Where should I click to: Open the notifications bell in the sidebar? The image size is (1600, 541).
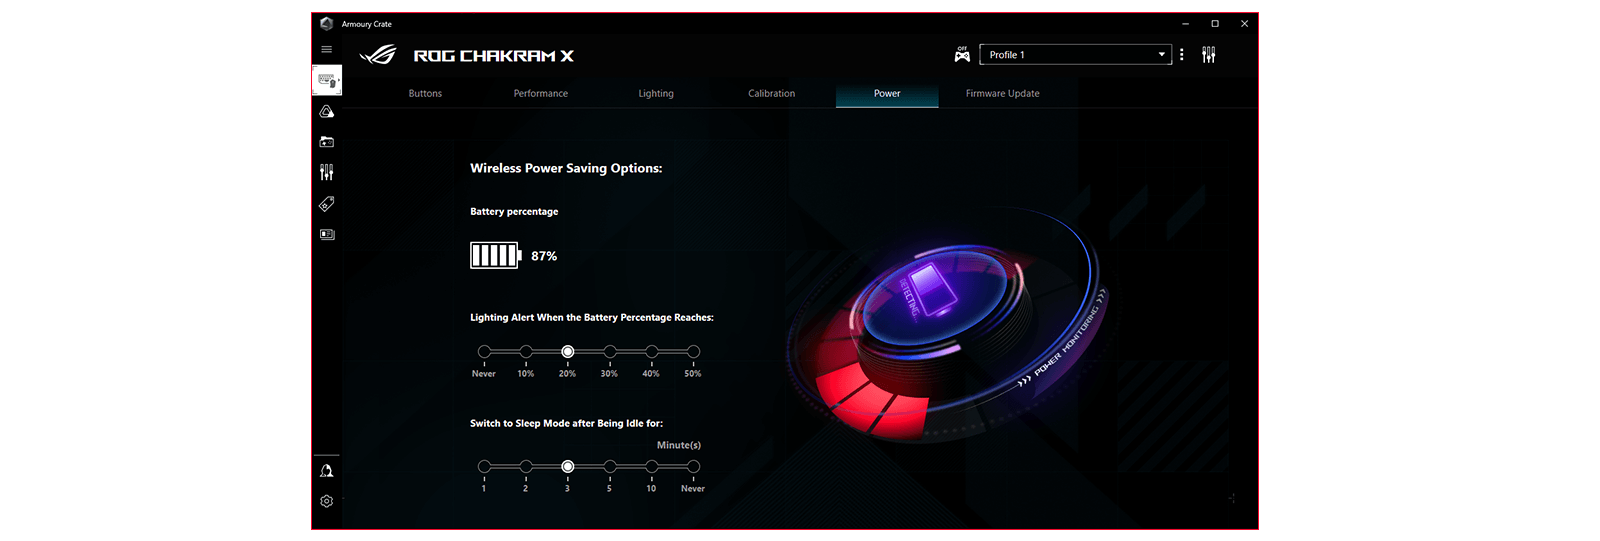coord(327,471)
